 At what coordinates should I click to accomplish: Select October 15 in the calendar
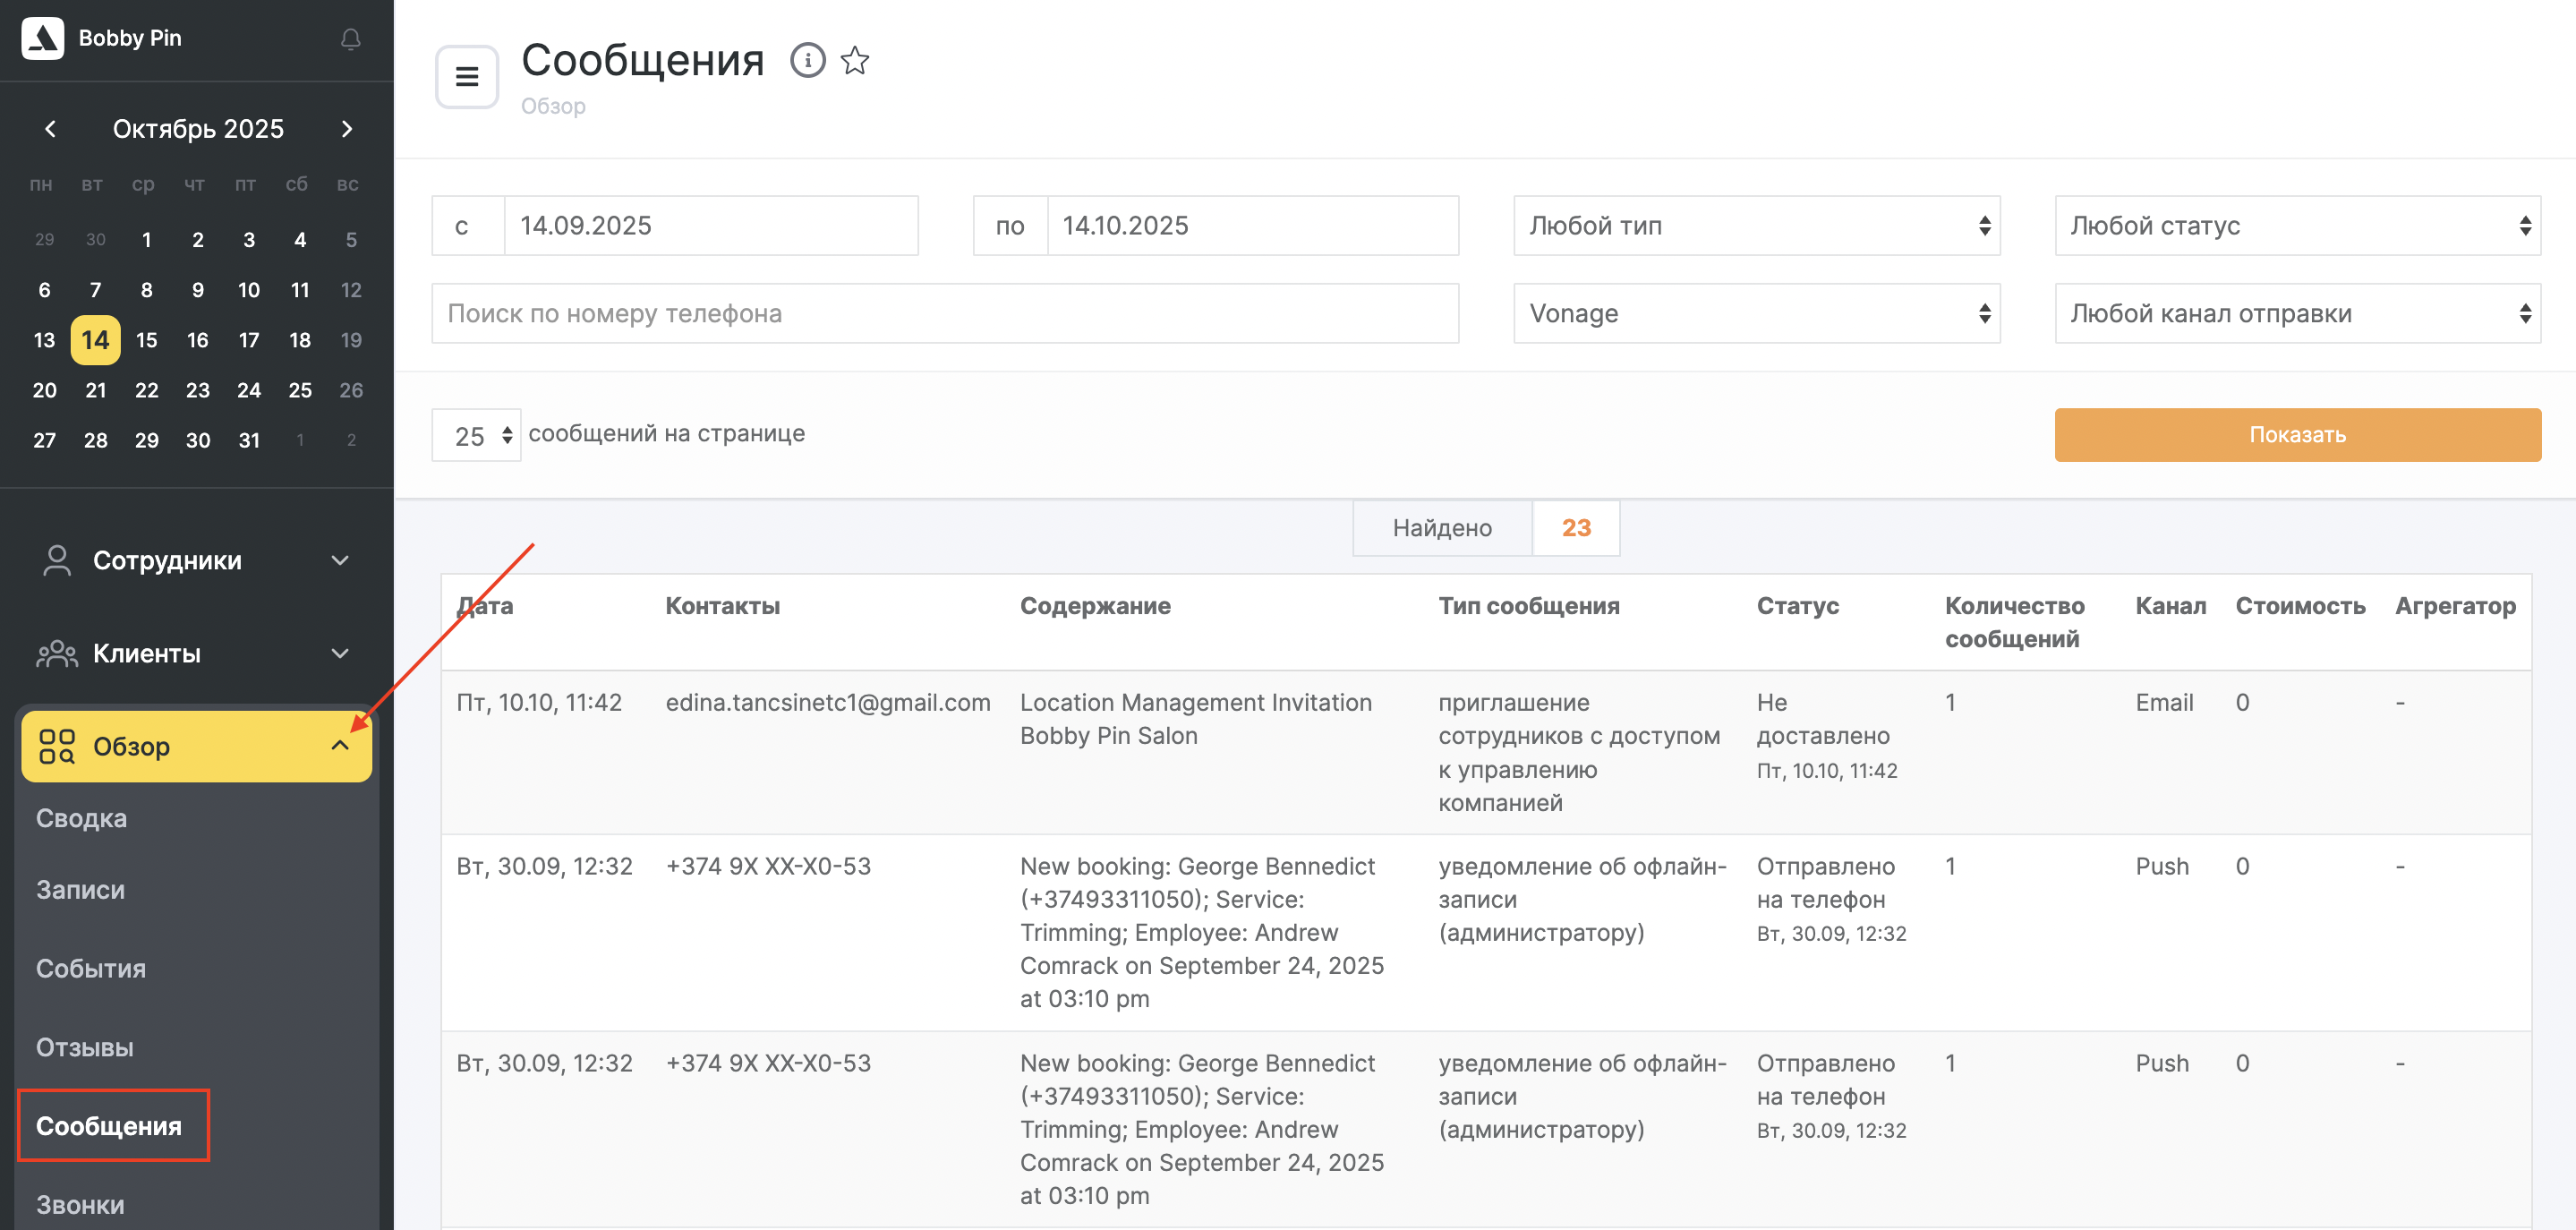146,340
